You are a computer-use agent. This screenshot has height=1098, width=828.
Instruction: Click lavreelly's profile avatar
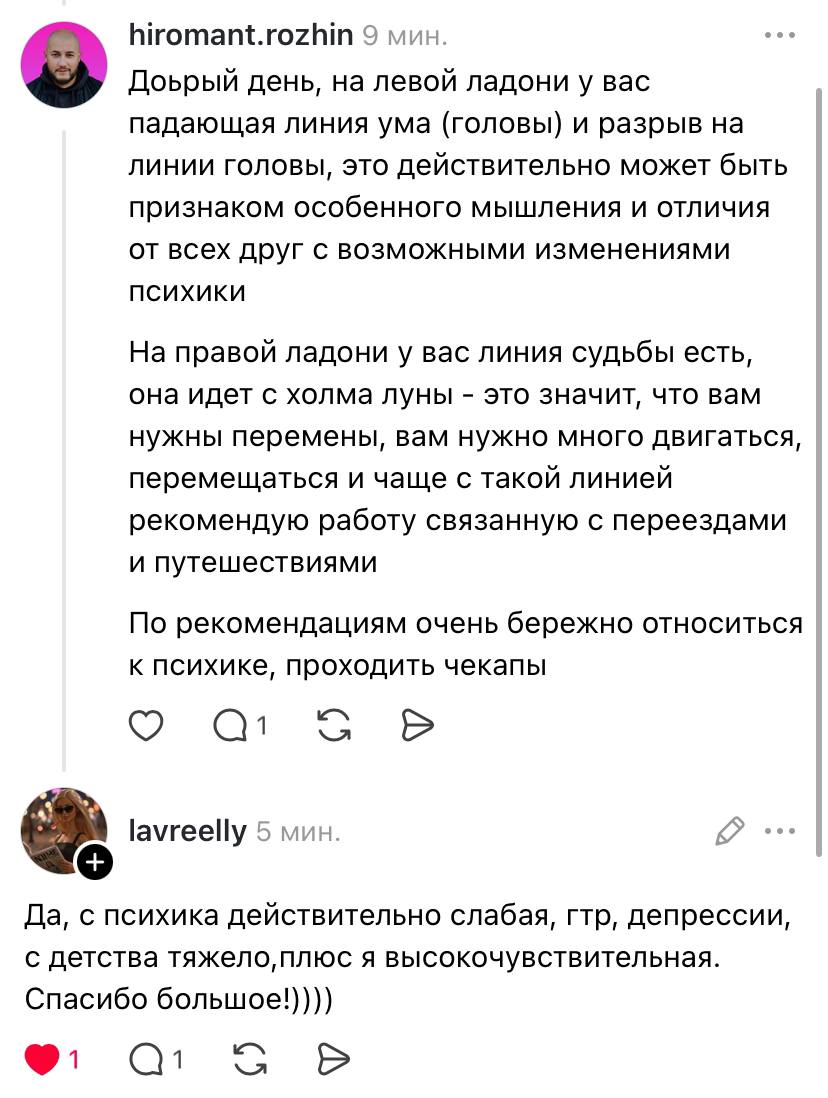click(62, 830)
